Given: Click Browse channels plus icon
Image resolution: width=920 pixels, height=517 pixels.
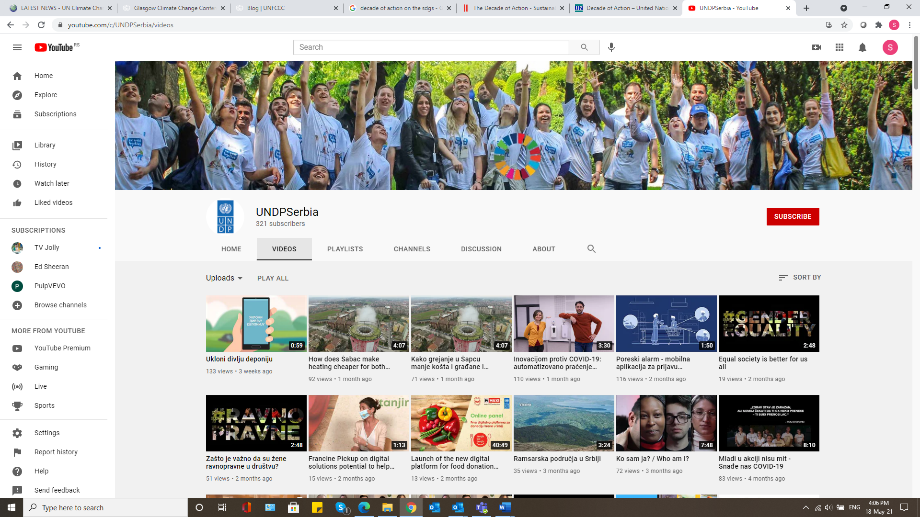Looking at the screenshot, I should 17,305.
